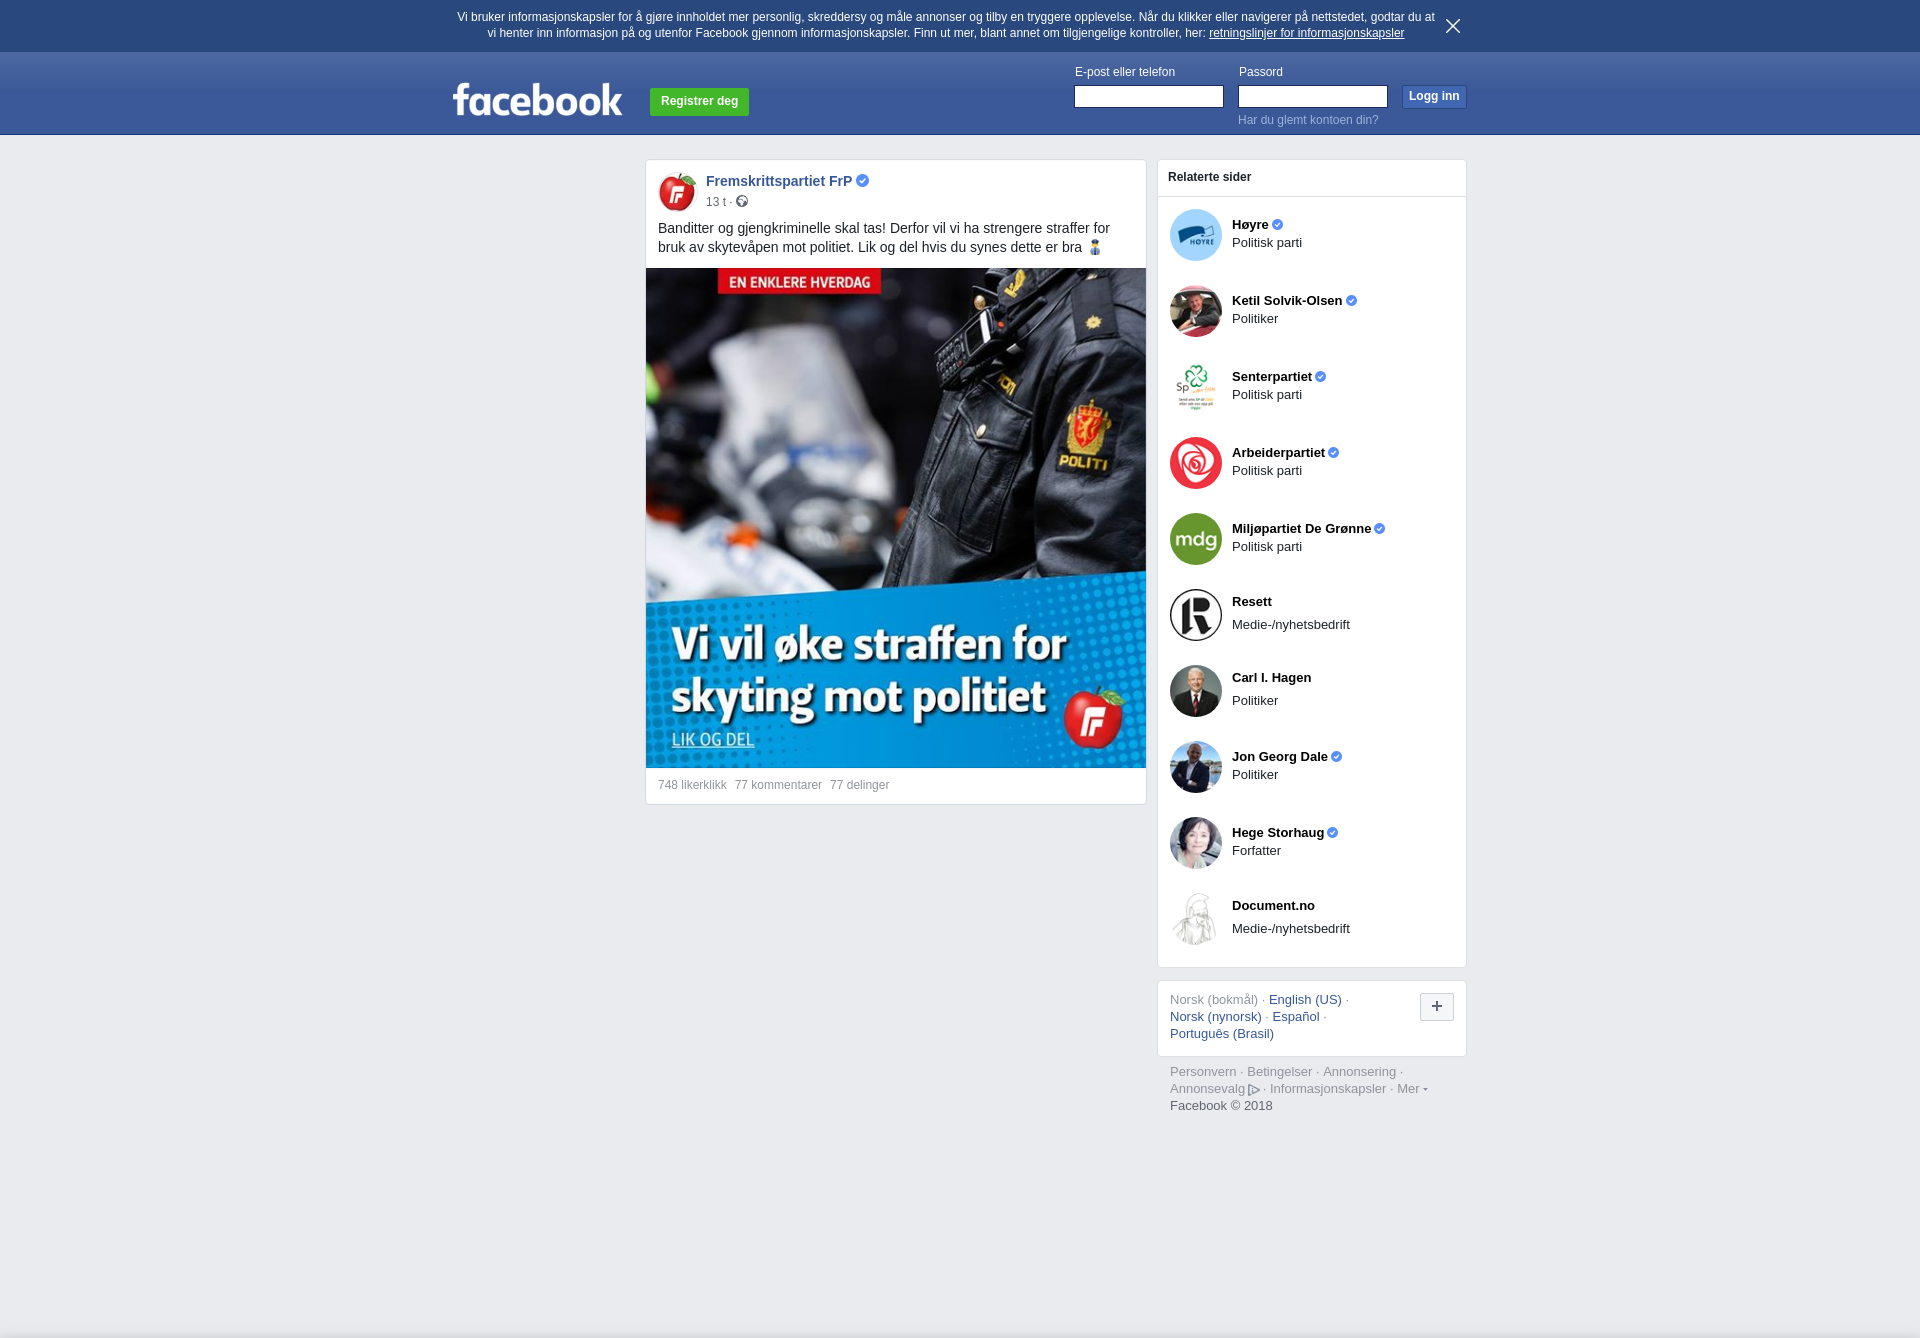
Task: Open retningslinjer for informasjonskapsler link
Action: pos(1306,33)
